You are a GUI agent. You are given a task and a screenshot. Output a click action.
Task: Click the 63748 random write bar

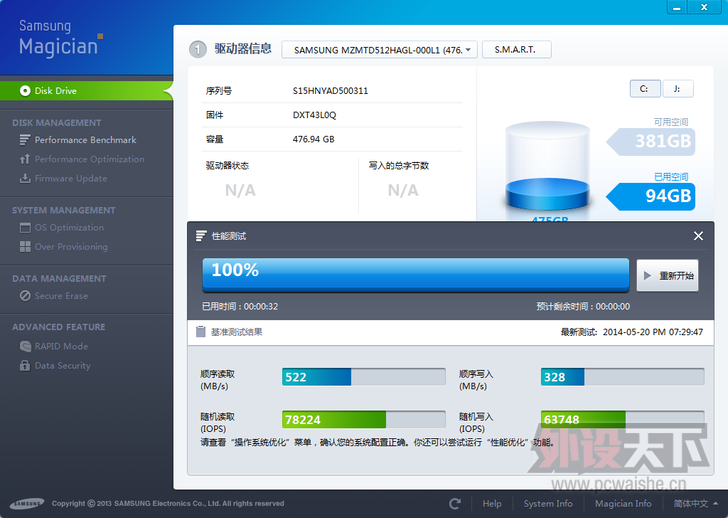(622, 419)
